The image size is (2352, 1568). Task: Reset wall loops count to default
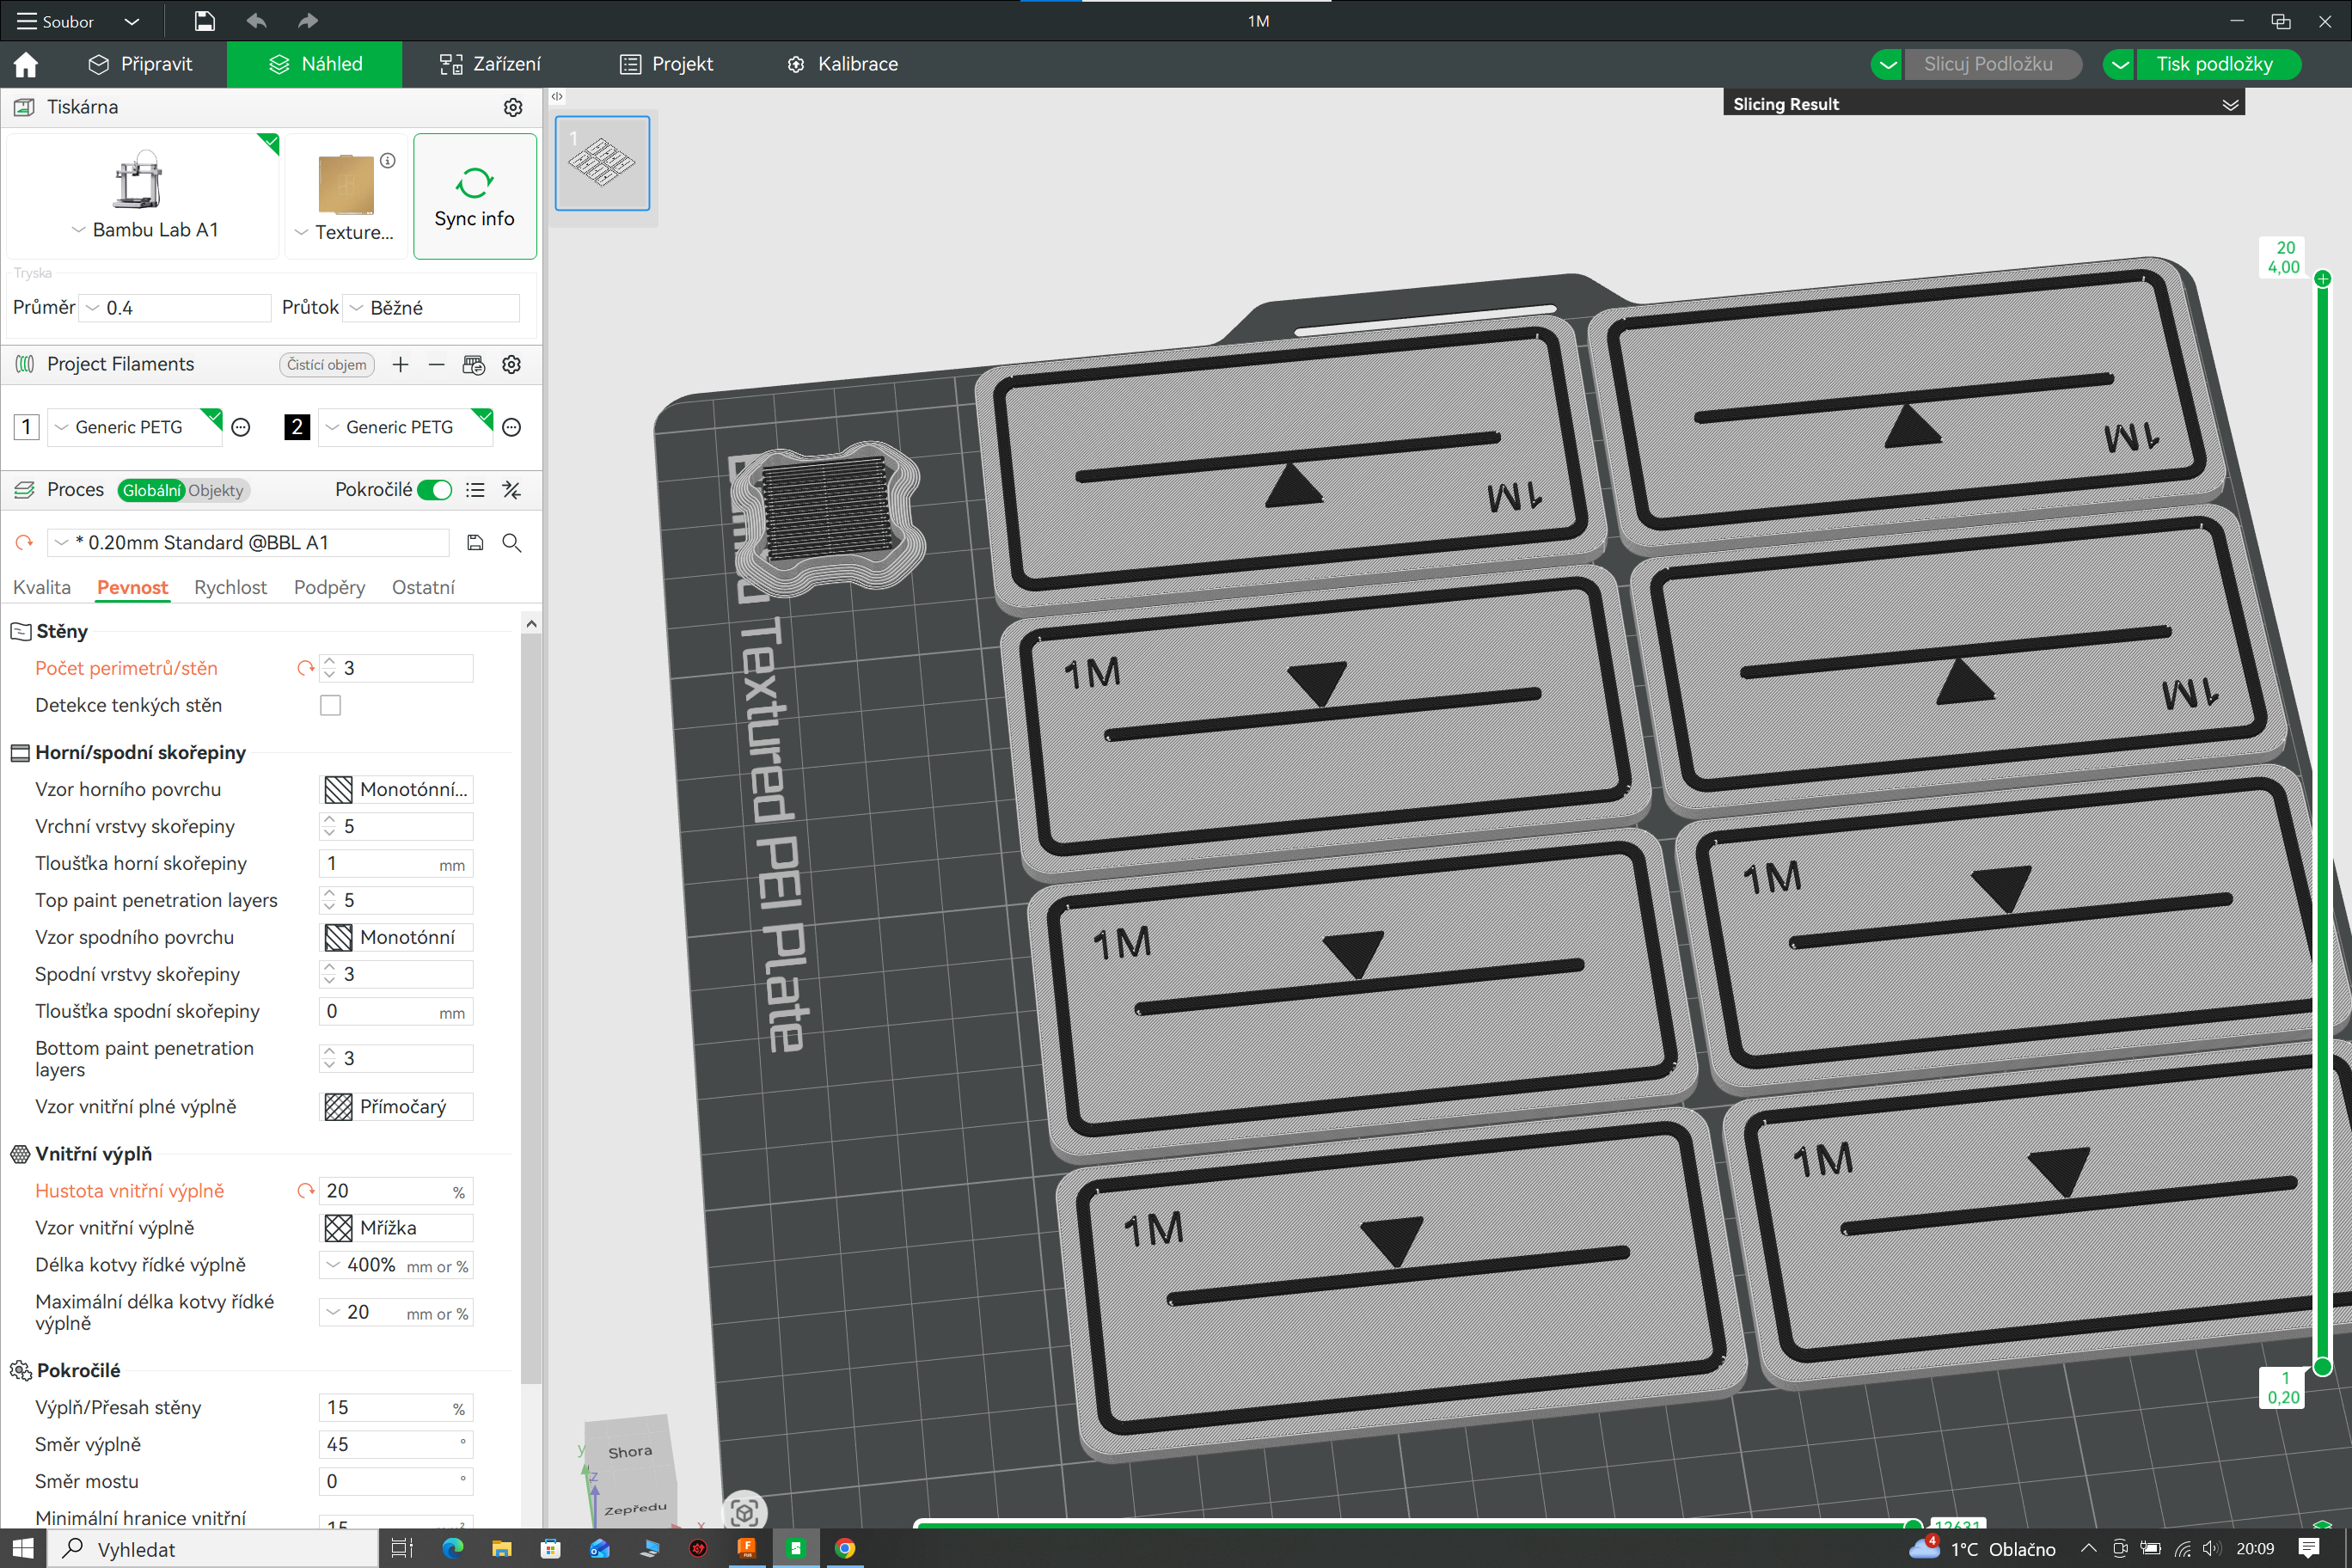(x=306, y=668)
